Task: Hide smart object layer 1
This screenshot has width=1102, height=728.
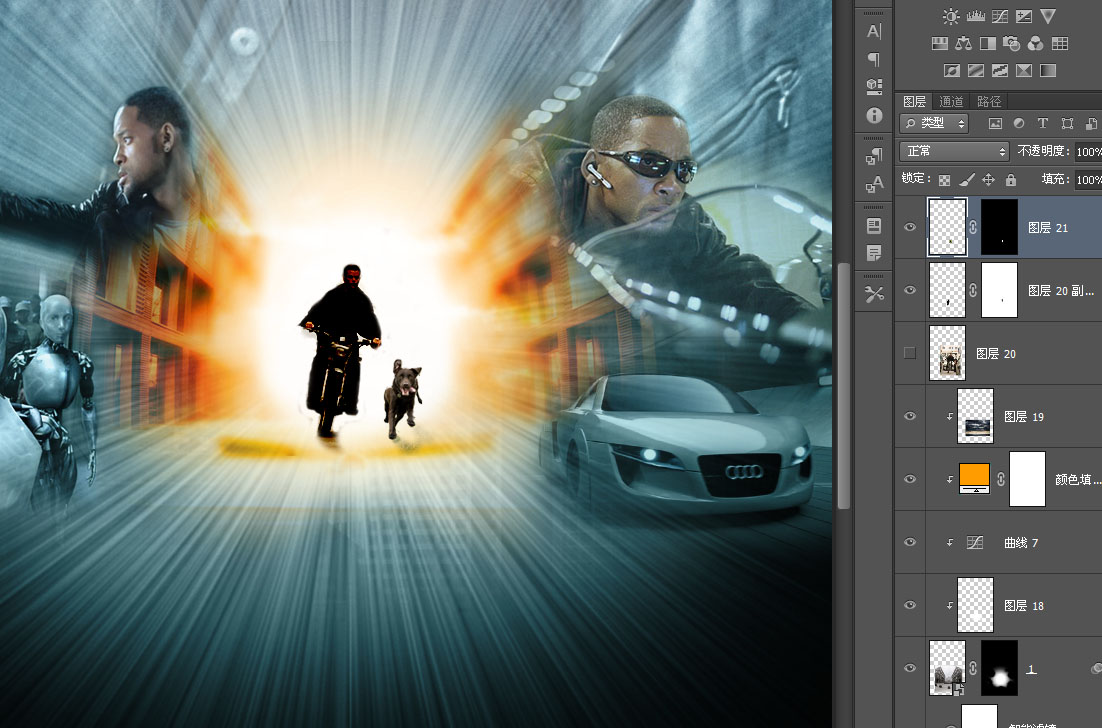Action: (910, 668)
